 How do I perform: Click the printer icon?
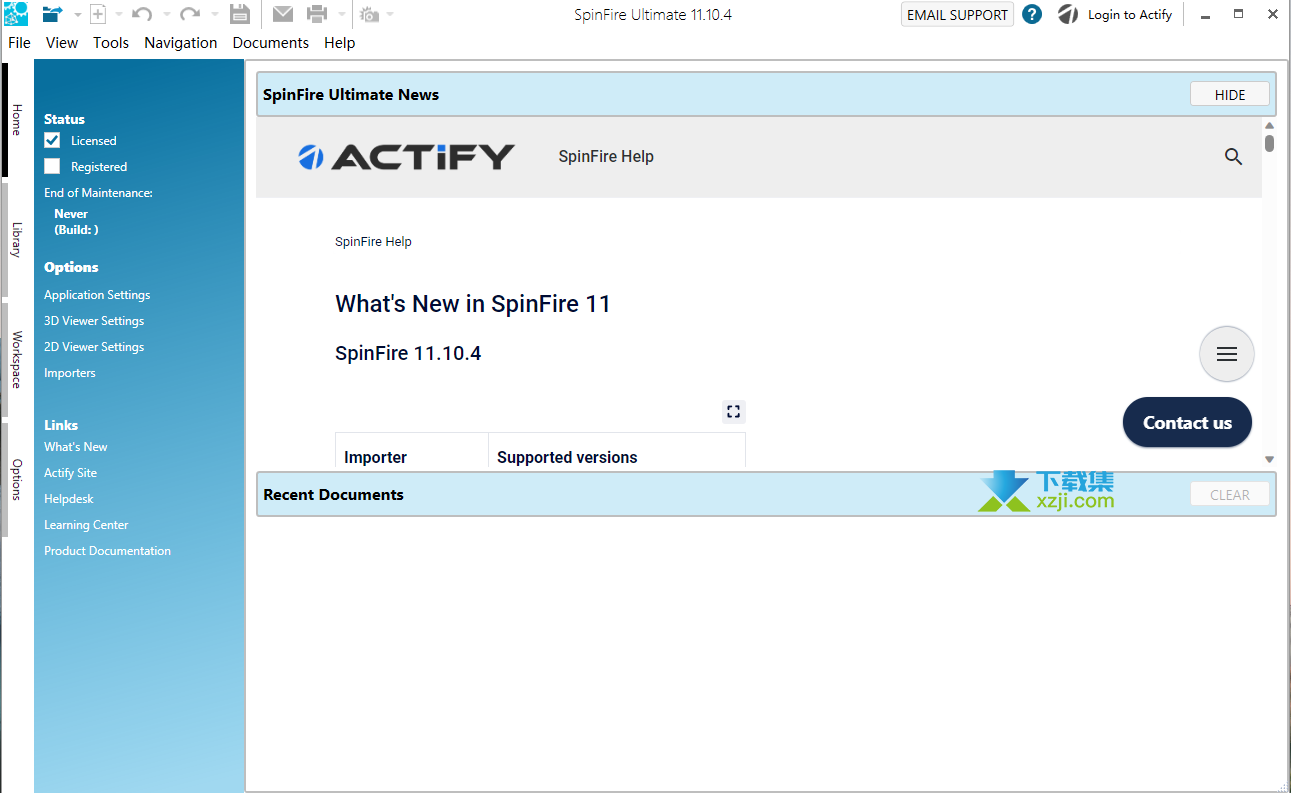click(317, 14)
